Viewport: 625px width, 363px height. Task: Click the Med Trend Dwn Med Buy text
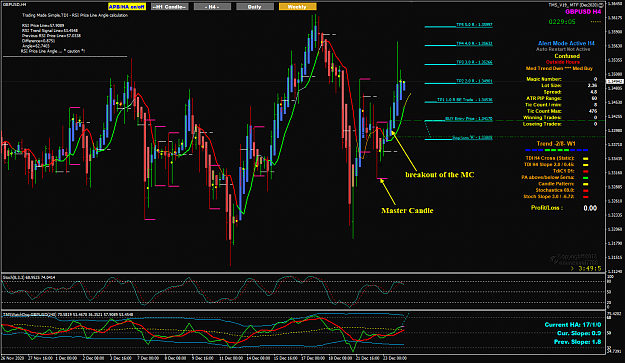[559, 69]
